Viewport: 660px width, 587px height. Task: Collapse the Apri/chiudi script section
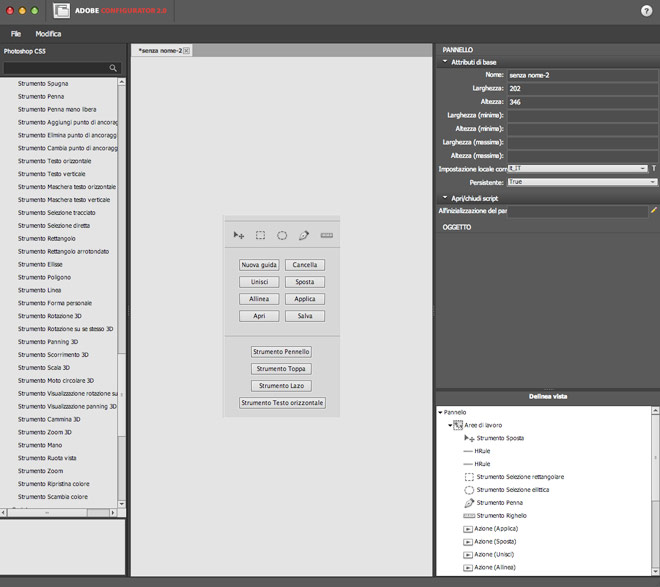coord(445,198)
